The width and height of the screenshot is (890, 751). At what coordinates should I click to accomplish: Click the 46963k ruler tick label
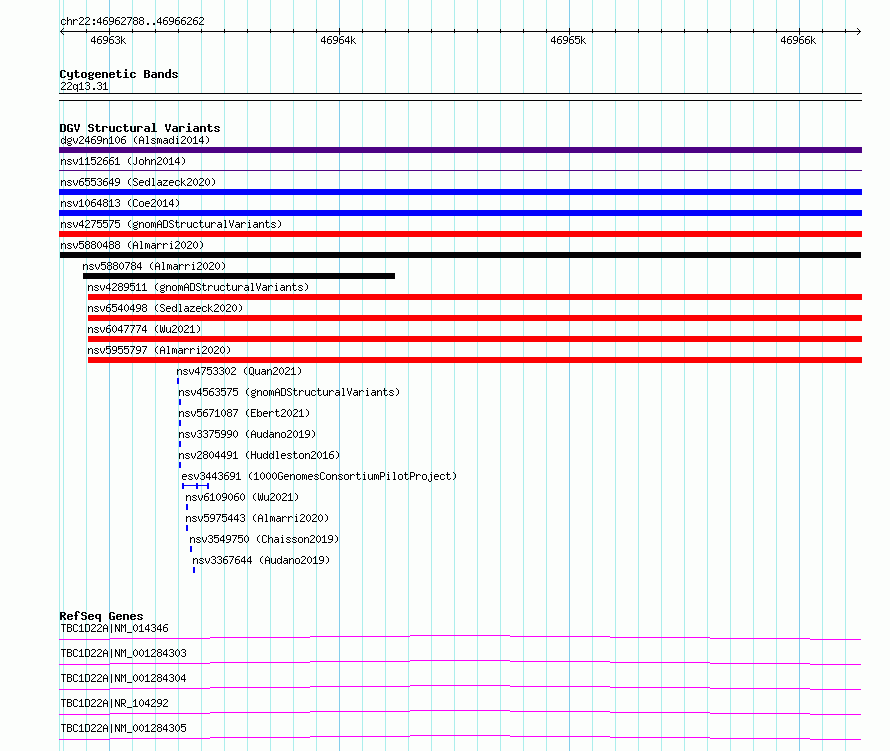[108, 40]
